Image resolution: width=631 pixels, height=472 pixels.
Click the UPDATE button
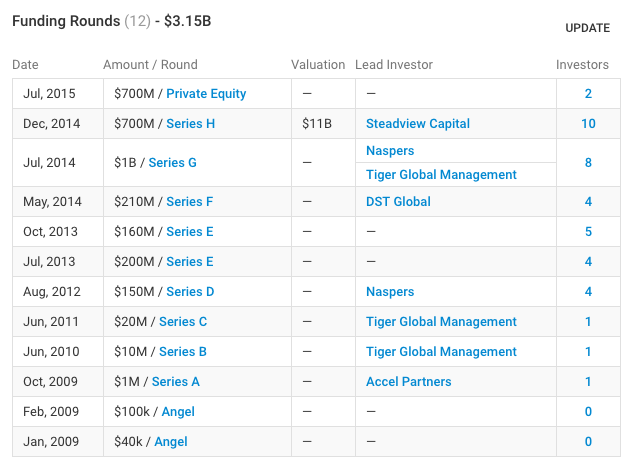click(587, 28)
